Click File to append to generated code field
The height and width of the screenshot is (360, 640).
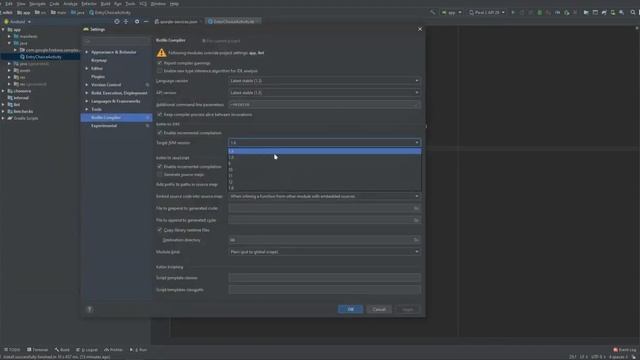click(x=320, y=220)
